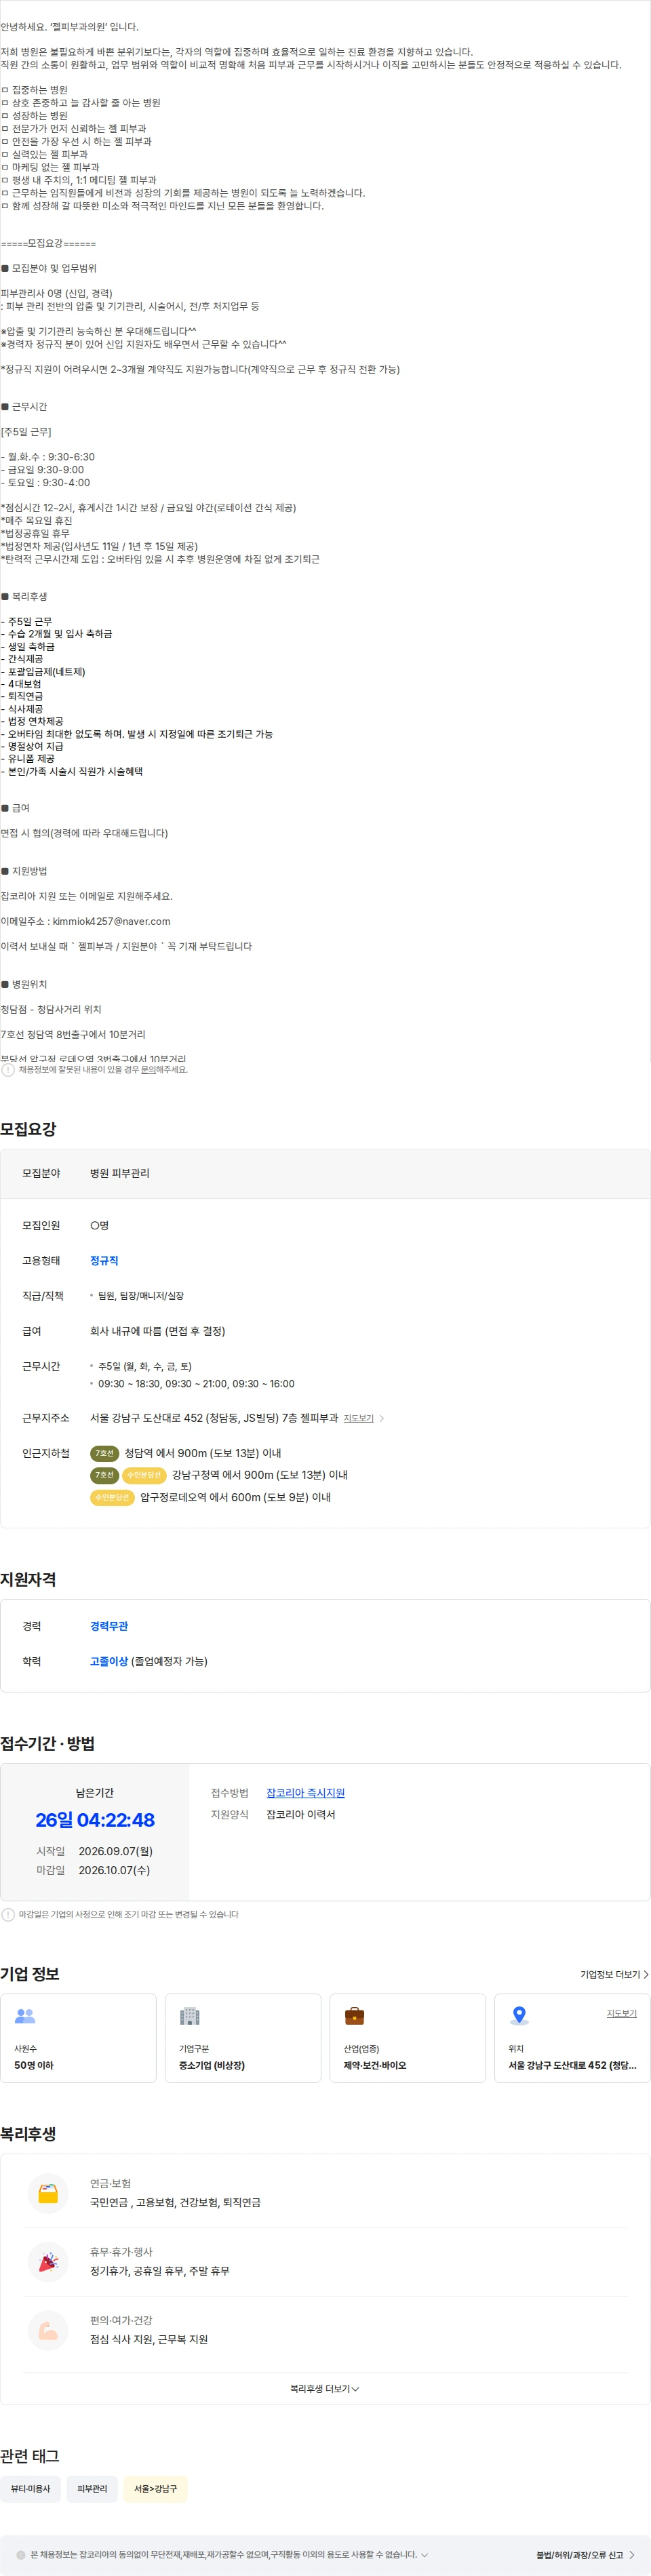Click the 사원수 50명 이하 card
Image resolution: width=651 pixels, height=2576 pixels.
(78, 2038)
